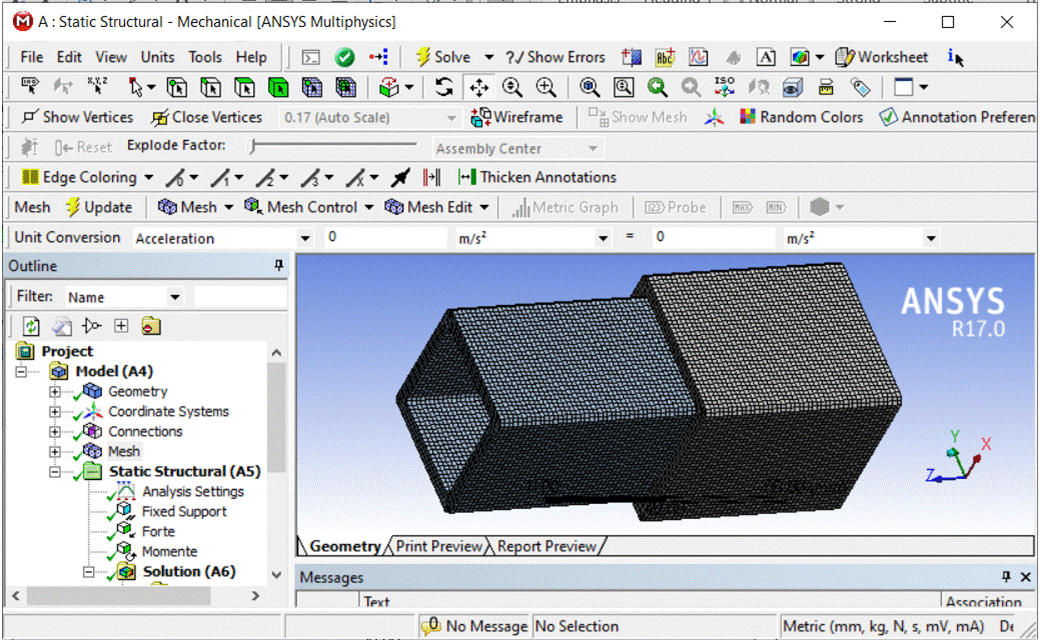The width and height of the screenshot is (1040, 640).
Task: Click the Outline filter text field
Action: [240, 297]
